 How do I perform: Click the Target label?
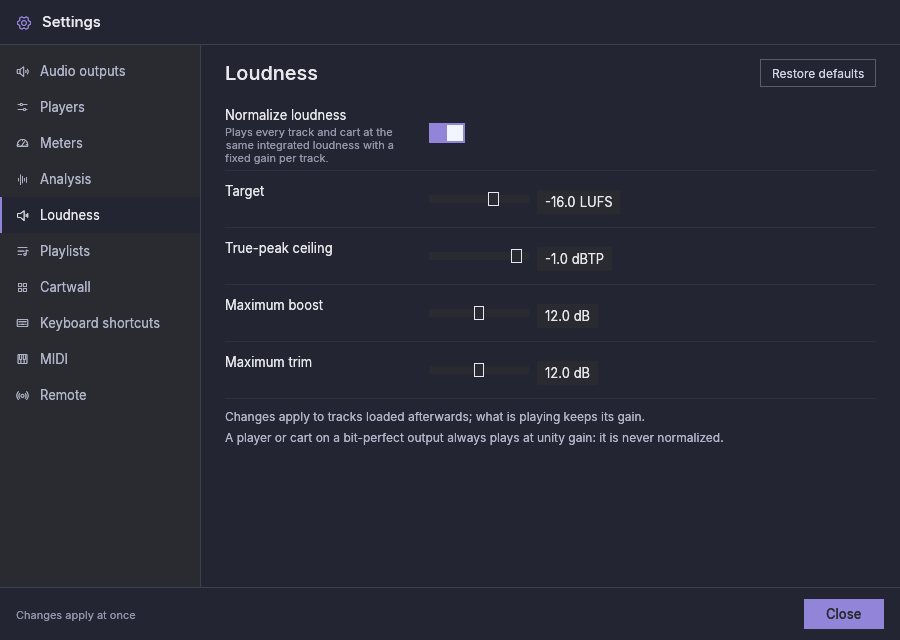point(245,191)
